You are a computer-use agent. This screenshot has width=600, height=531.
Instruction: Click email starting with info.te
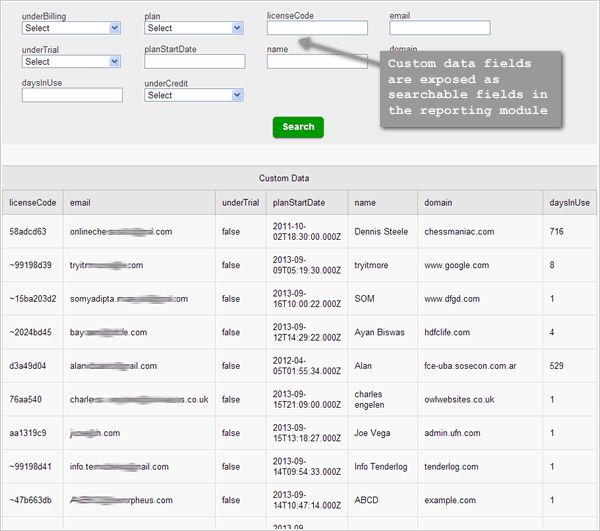(119, 467)
